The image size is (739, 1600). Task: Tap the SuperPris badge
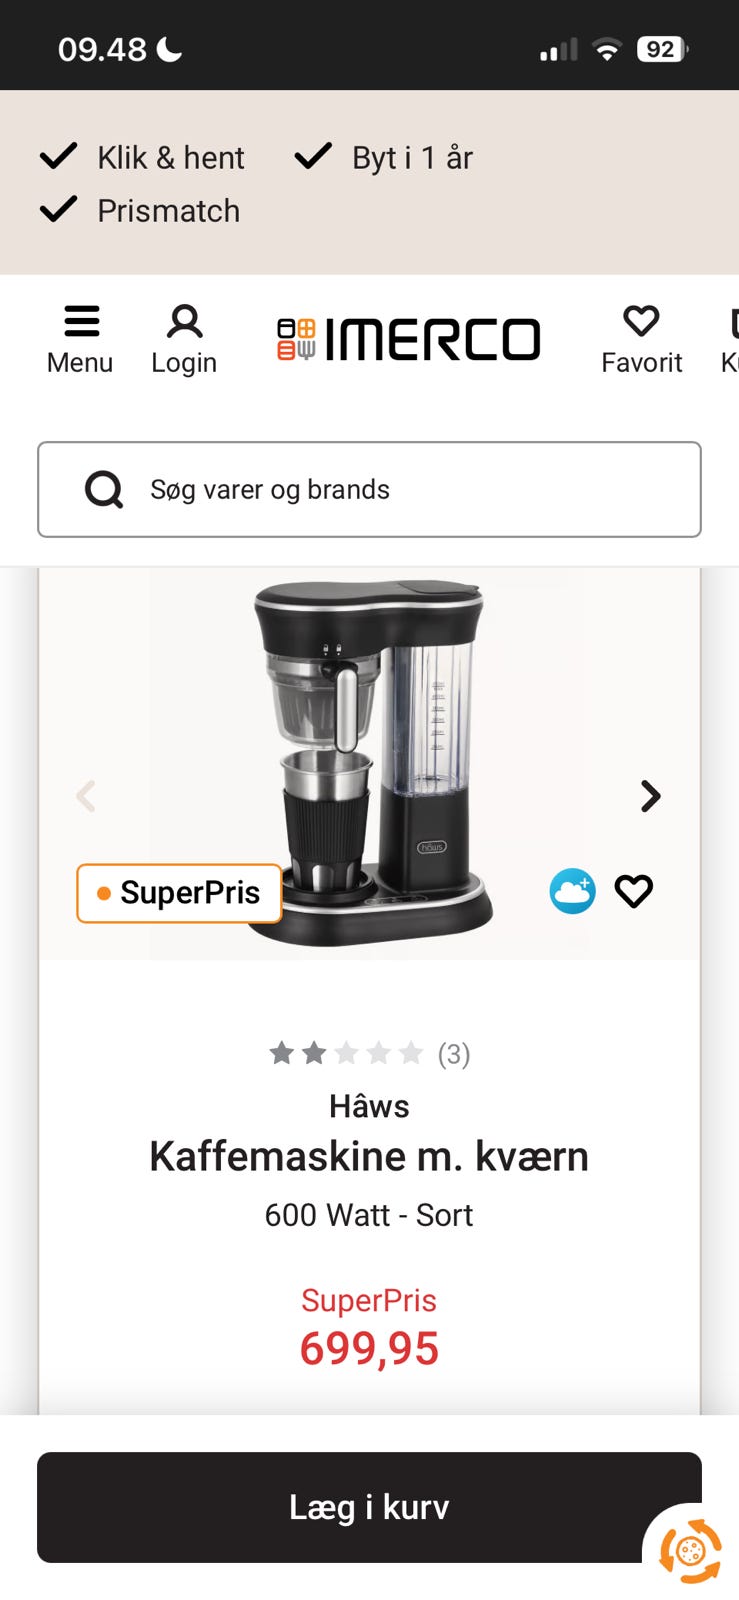click(x=179, y=893)
